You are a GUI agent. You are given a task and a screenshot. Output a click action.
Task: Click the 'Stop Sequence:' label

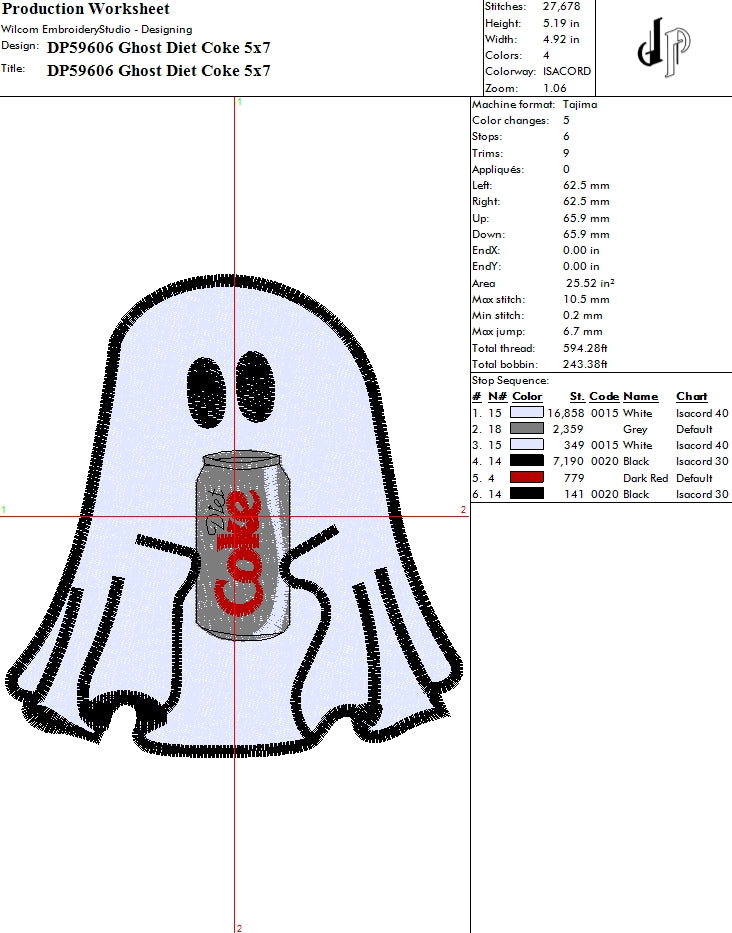tap(510, 380)
